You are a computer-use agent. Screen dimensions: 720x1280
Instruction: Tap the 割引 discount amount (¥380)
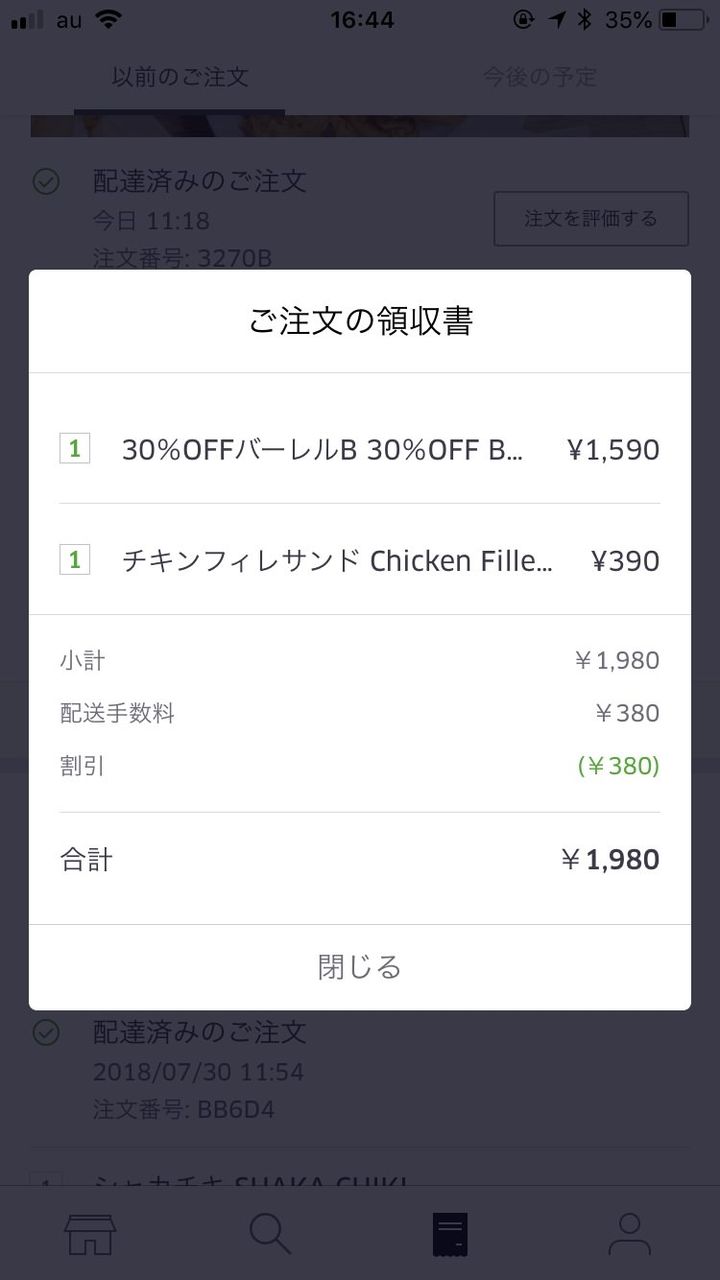(618, 766)
